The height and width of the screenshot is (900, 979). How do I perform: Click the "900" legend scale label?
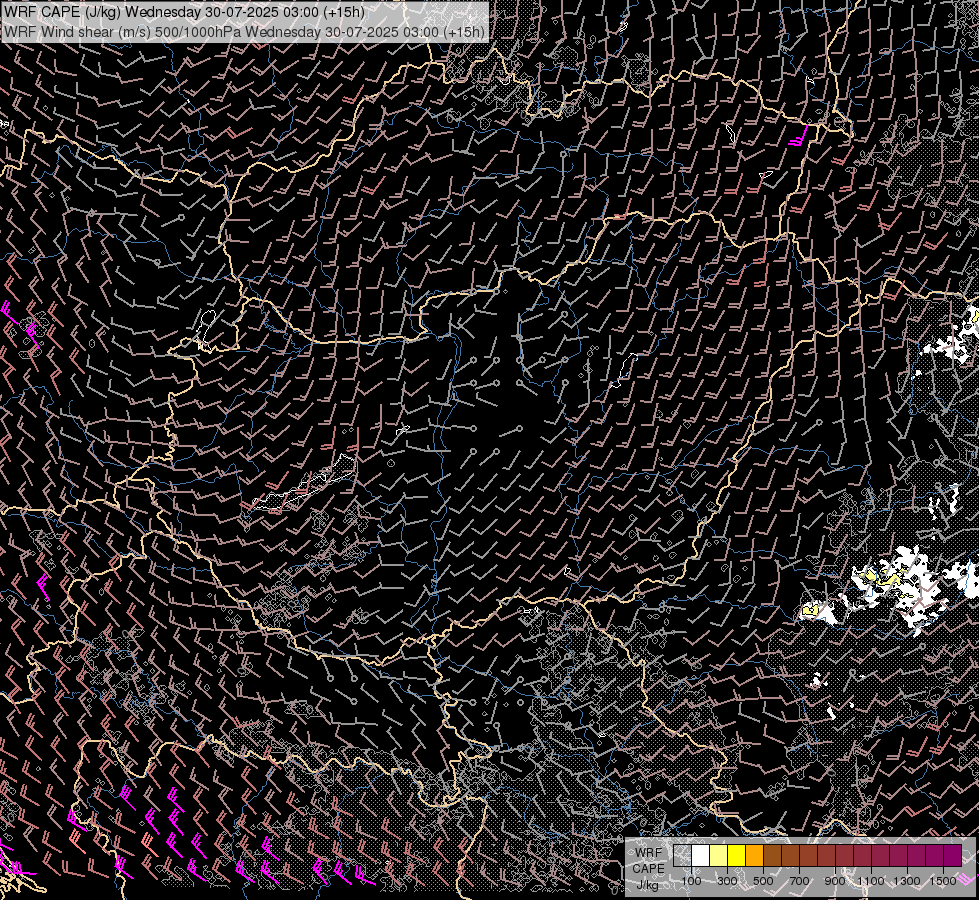(x=835, y=881)
